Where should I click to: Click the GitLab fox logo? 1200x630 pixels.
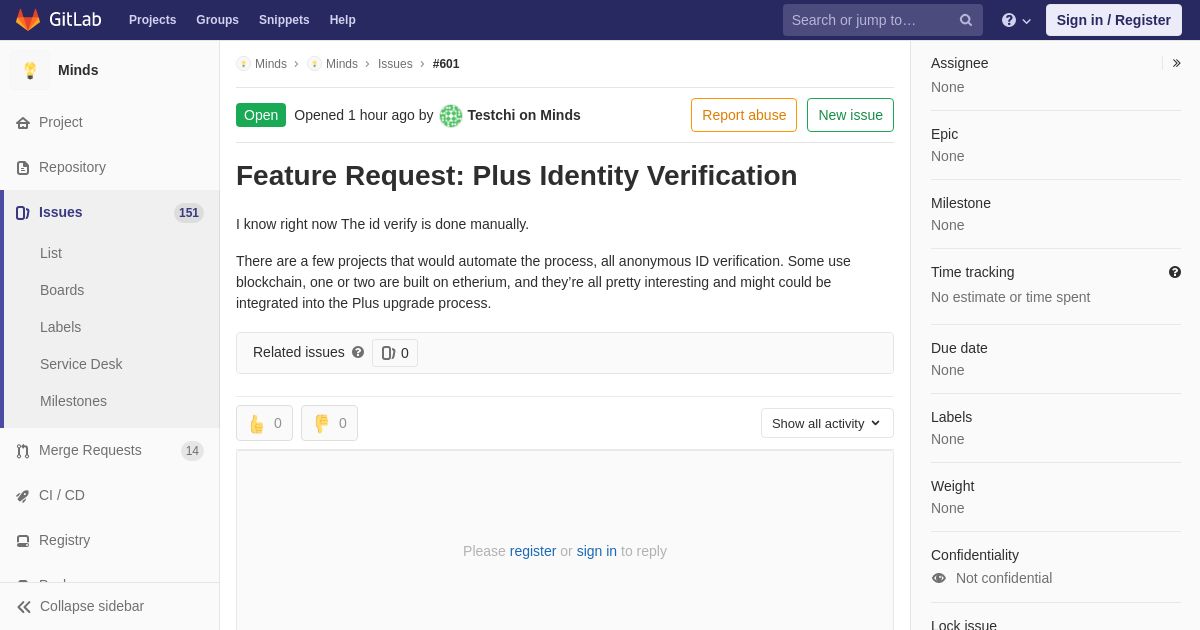pos(28,20)
